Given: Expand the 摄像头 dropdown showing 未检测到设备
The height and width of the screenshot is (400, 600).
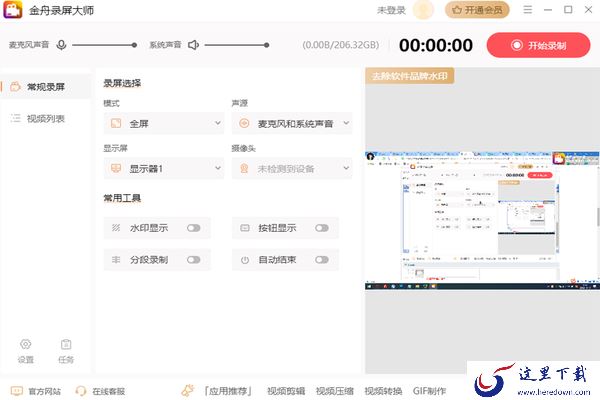Looking at the screenshot, I should coord(292,168).
